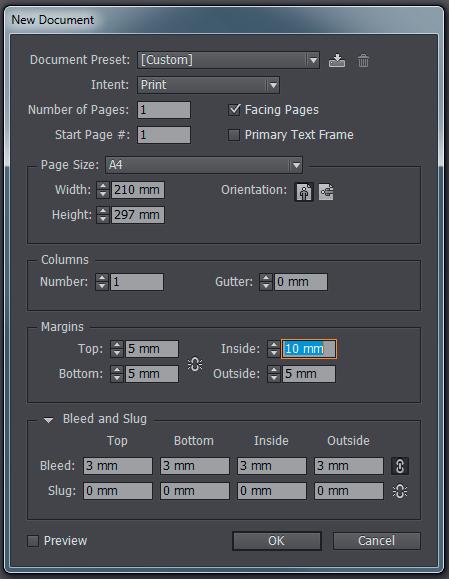Click the Columns Number field
Viewport: 449px width, 579px height.
coord(137,282)
